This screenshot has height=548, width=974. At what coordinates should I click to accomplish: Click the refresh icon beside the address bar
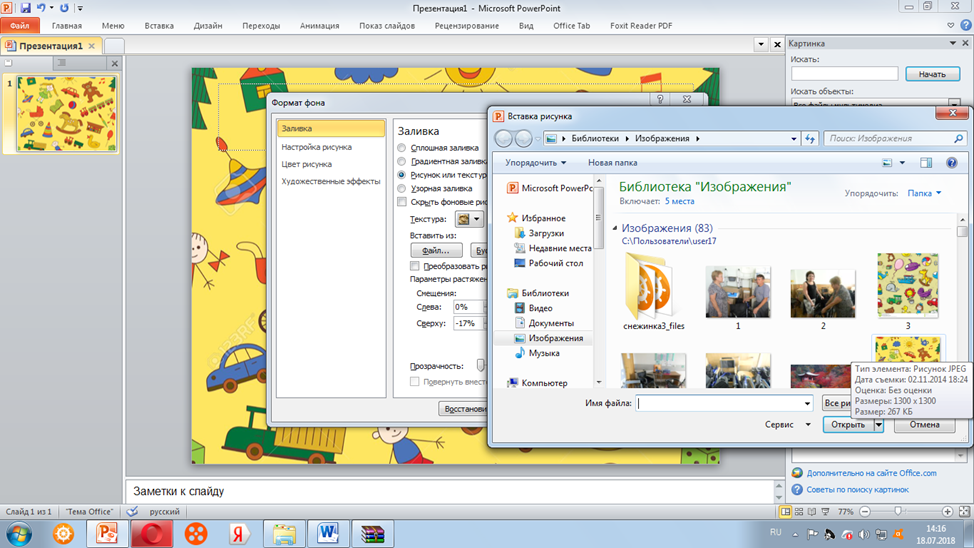pyautogui.click(x=810, y=139)
